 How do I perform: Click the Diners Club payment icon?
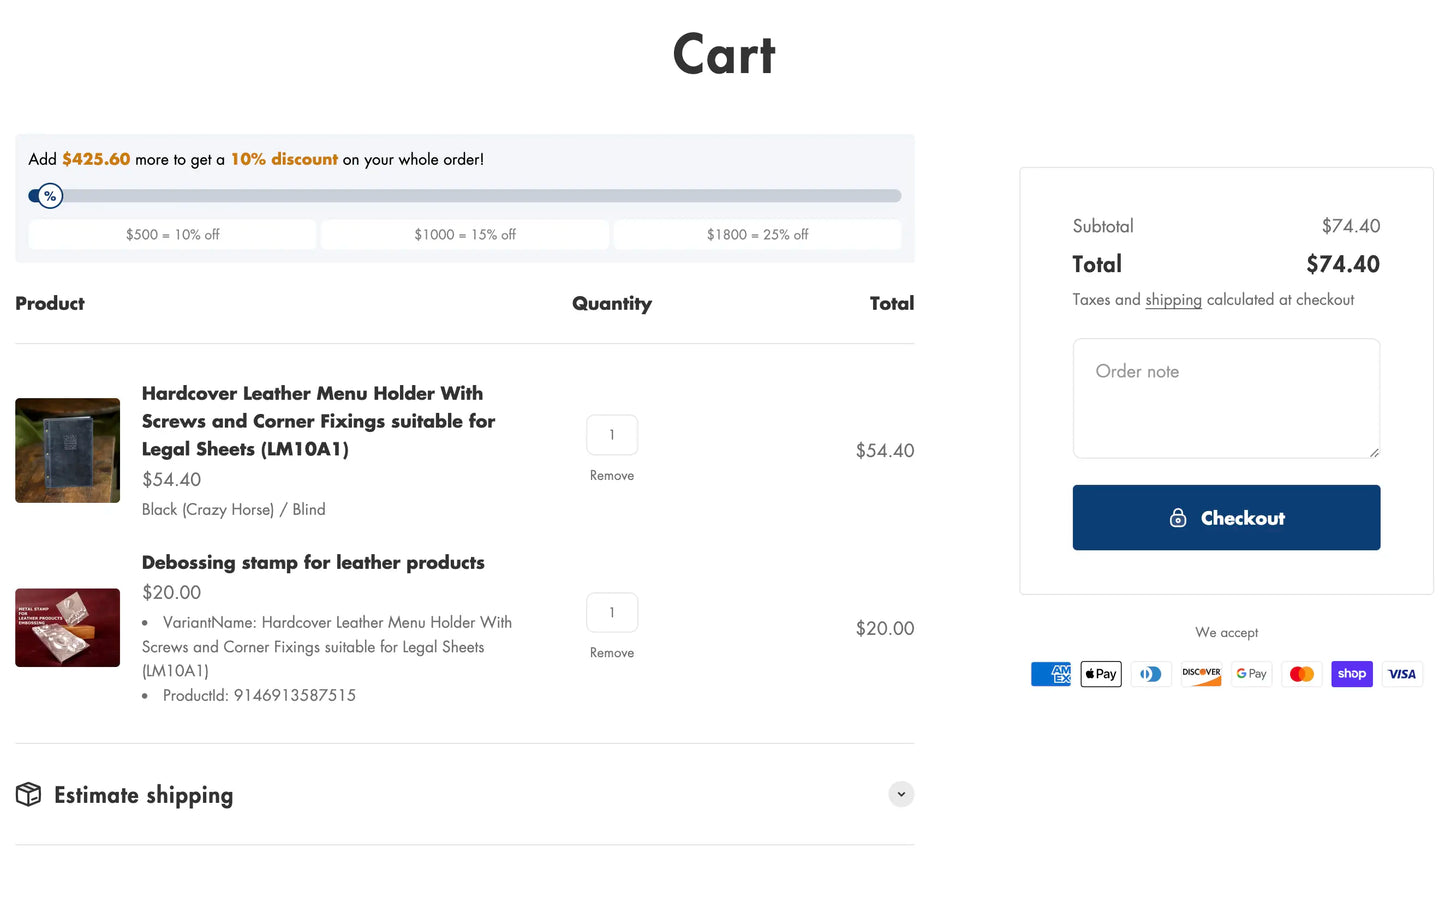tap(1151, 674)
